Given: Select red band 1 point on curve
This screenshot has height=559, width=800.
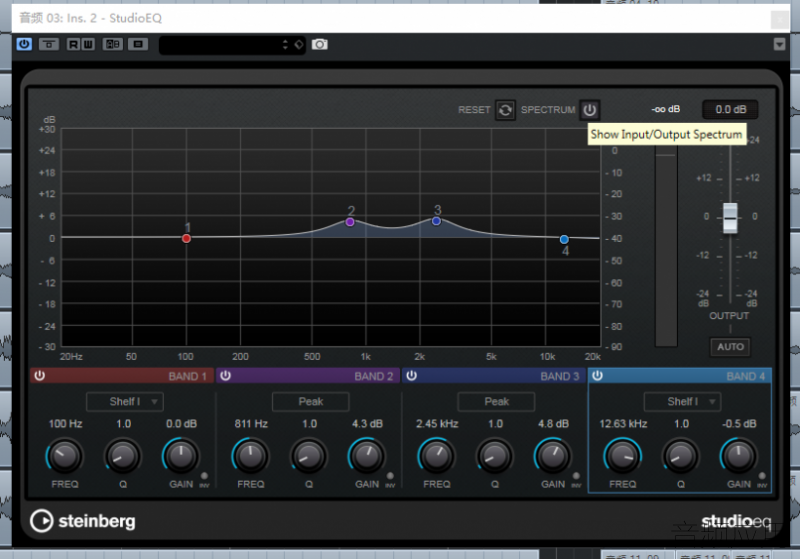Looking at the screenshot, I should [x=186, y=238].
